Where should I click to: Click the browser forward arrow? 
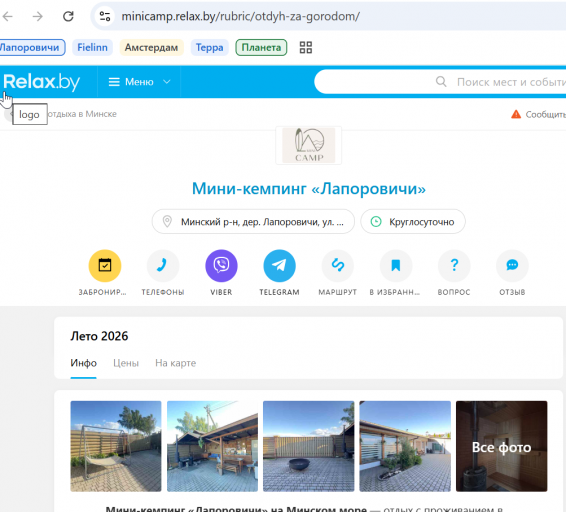click(x=38, y=16)
